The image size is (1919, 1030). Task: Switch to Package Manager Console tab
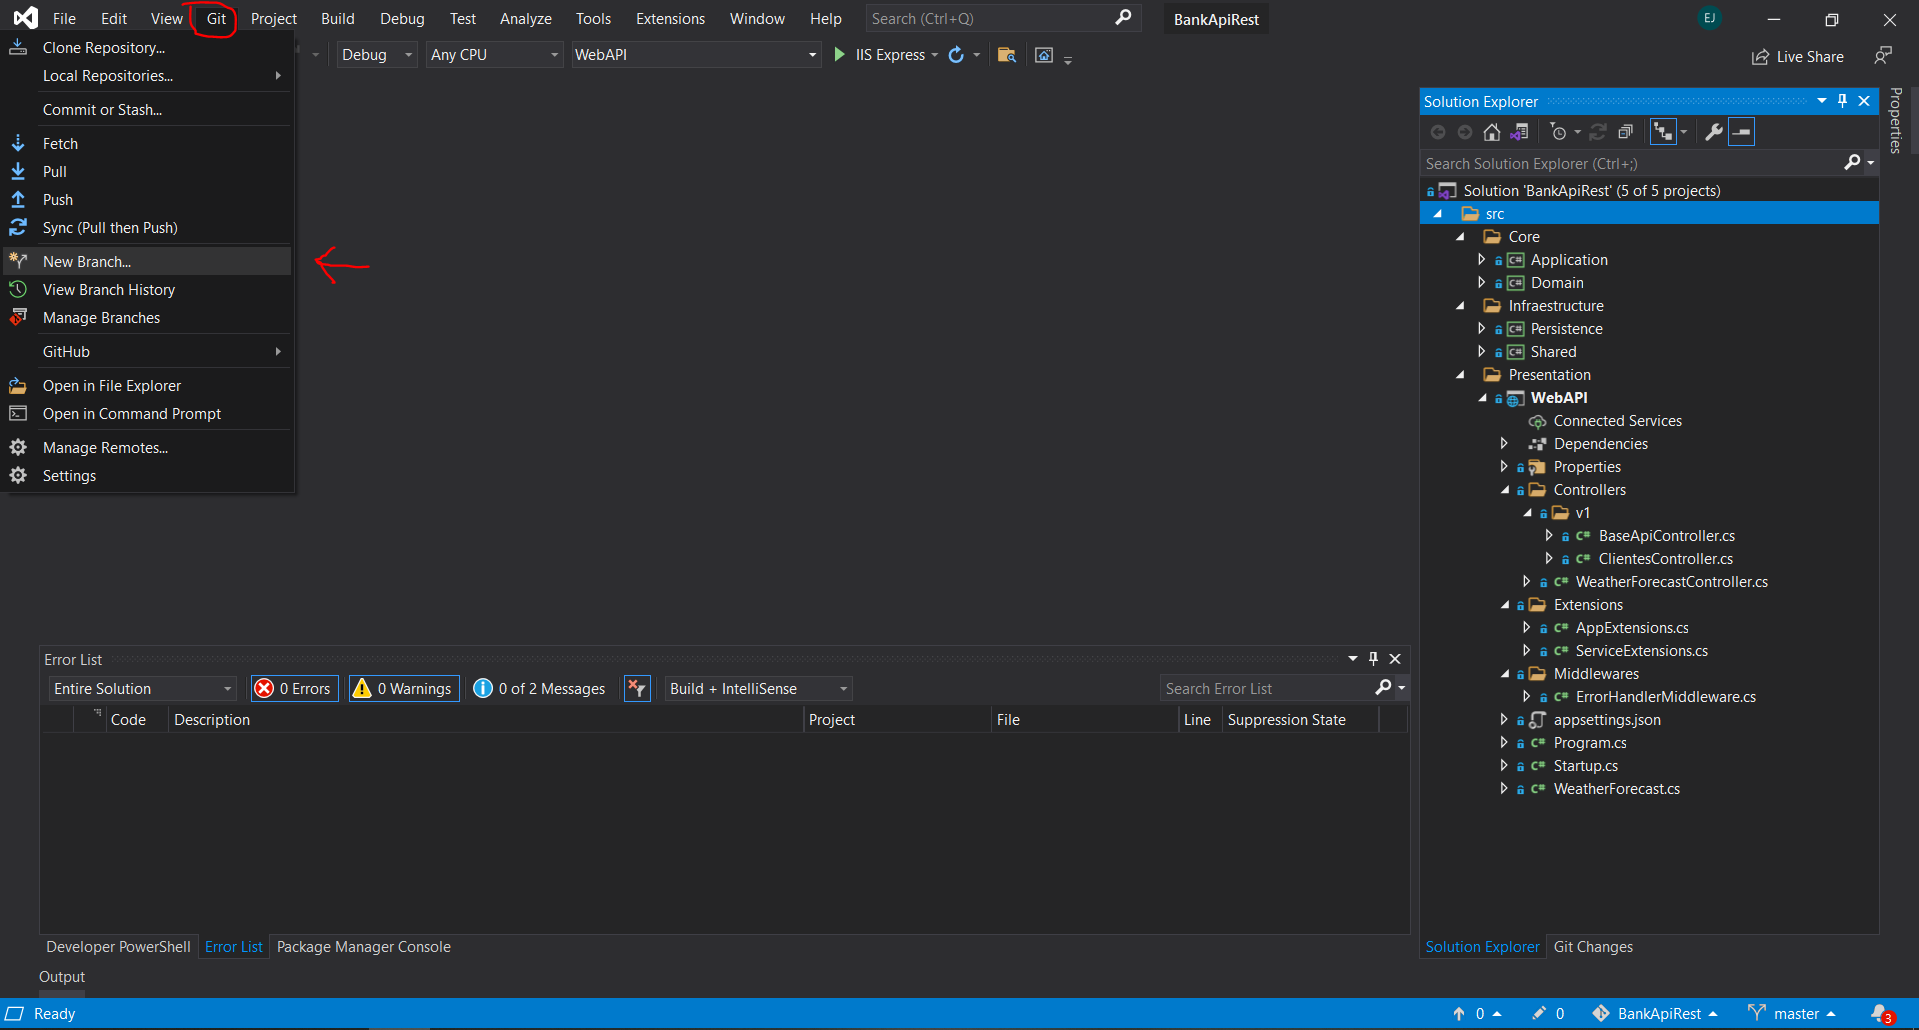(x=364, y=947)
